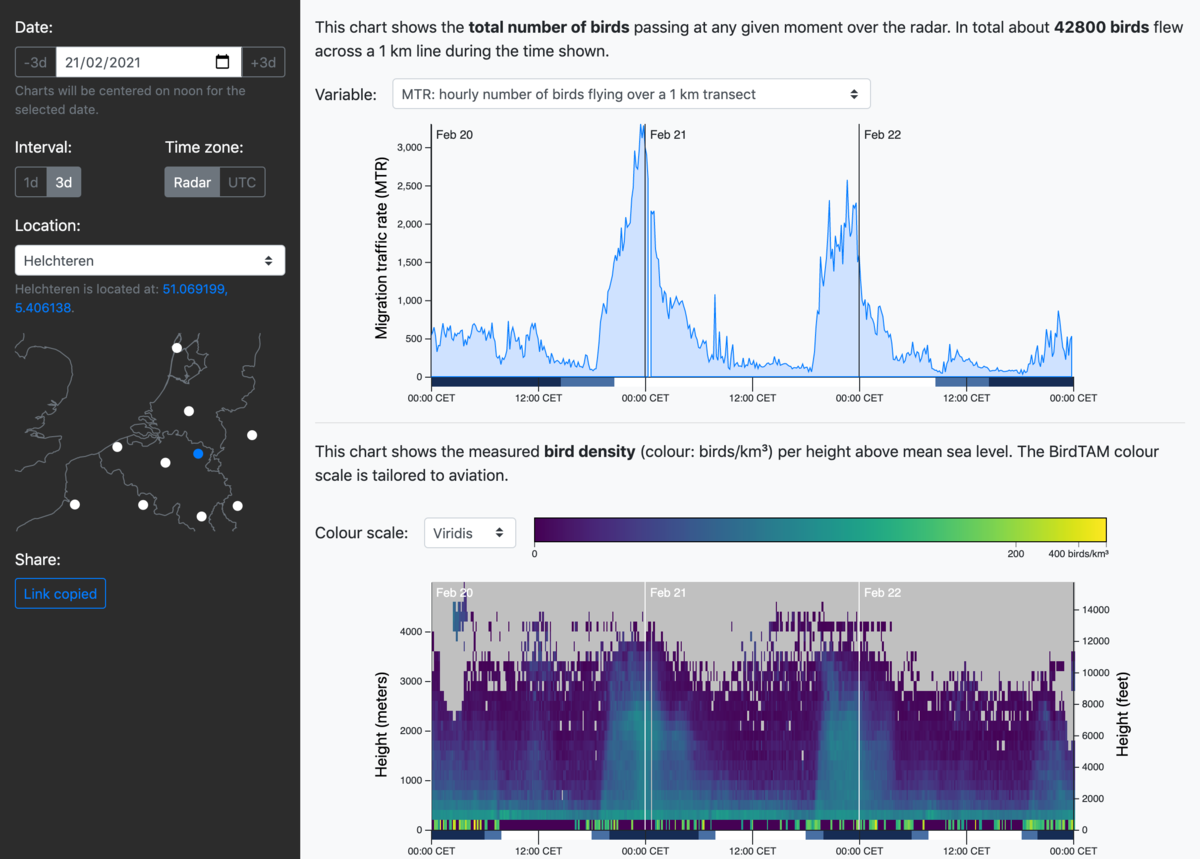Set time zone to UTC
Image resolution: width=1200 pixels, height=859 pixels.
pyautogui.click(x=242, y=182)
